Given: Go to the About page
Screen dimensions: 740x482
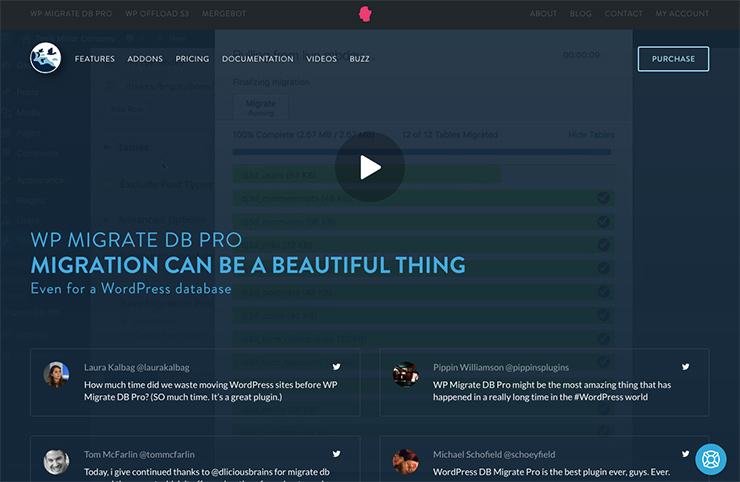Looking at the screenshot, I should 543,14.
